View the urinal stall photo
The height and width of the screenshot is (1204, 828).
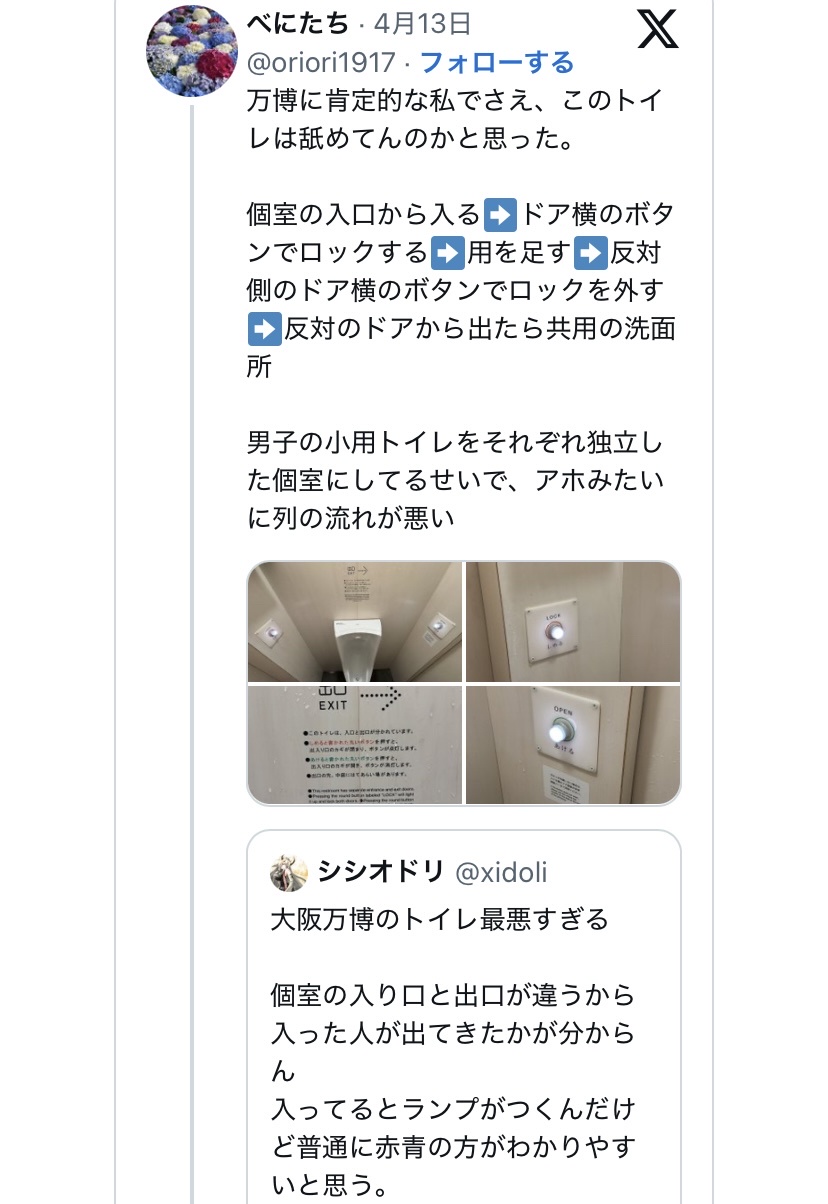point(355,621)
